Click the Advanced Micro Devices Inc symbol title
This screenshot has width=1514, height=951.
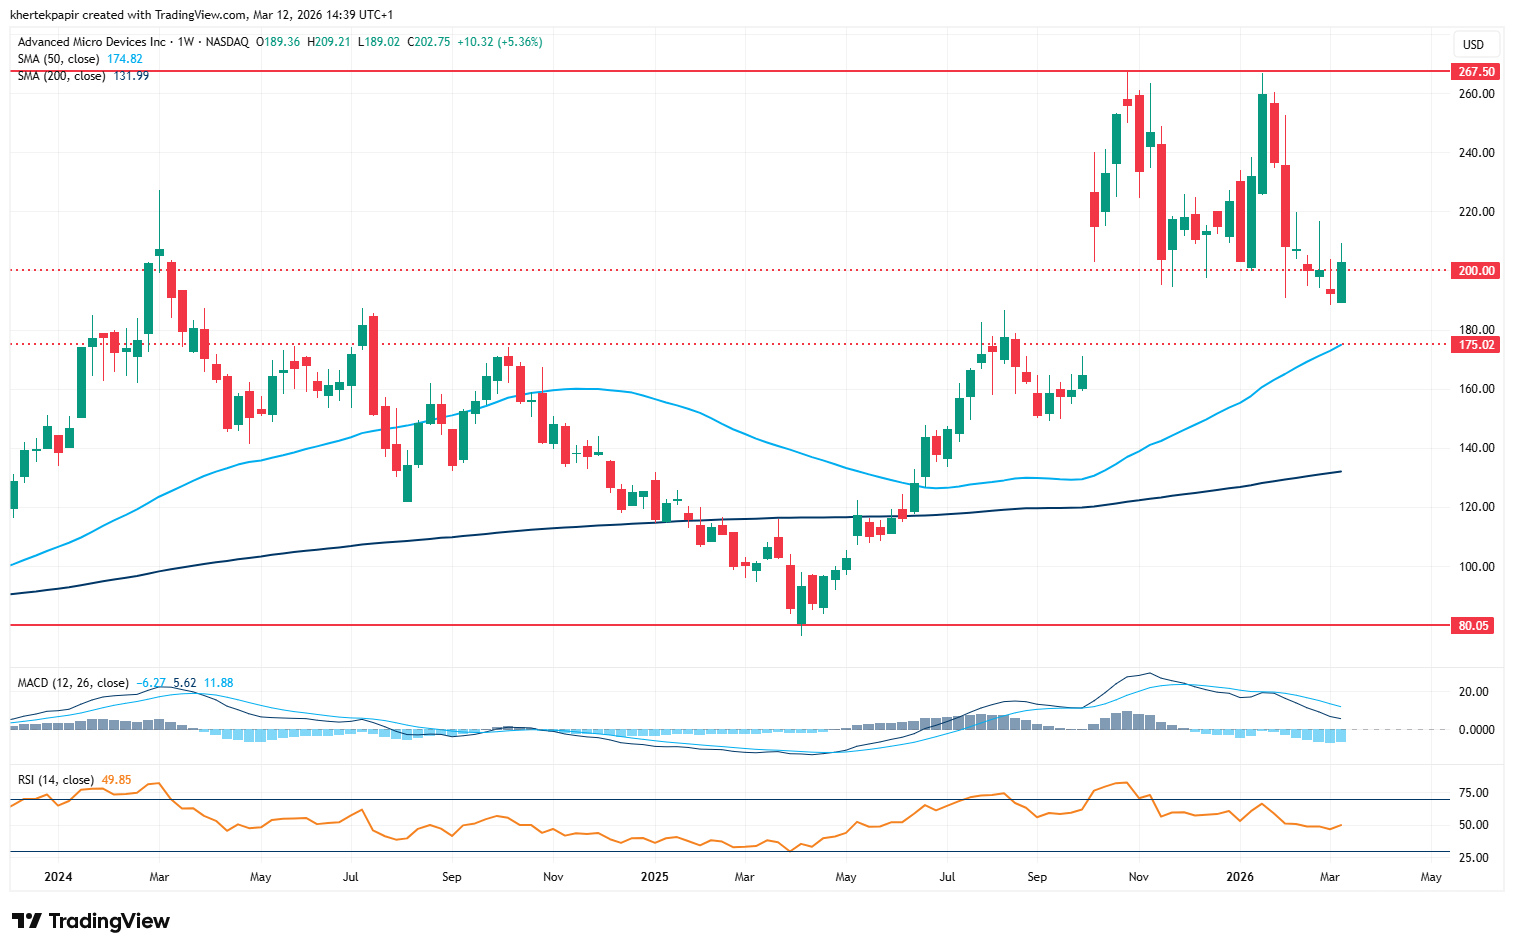coord(92,42)
